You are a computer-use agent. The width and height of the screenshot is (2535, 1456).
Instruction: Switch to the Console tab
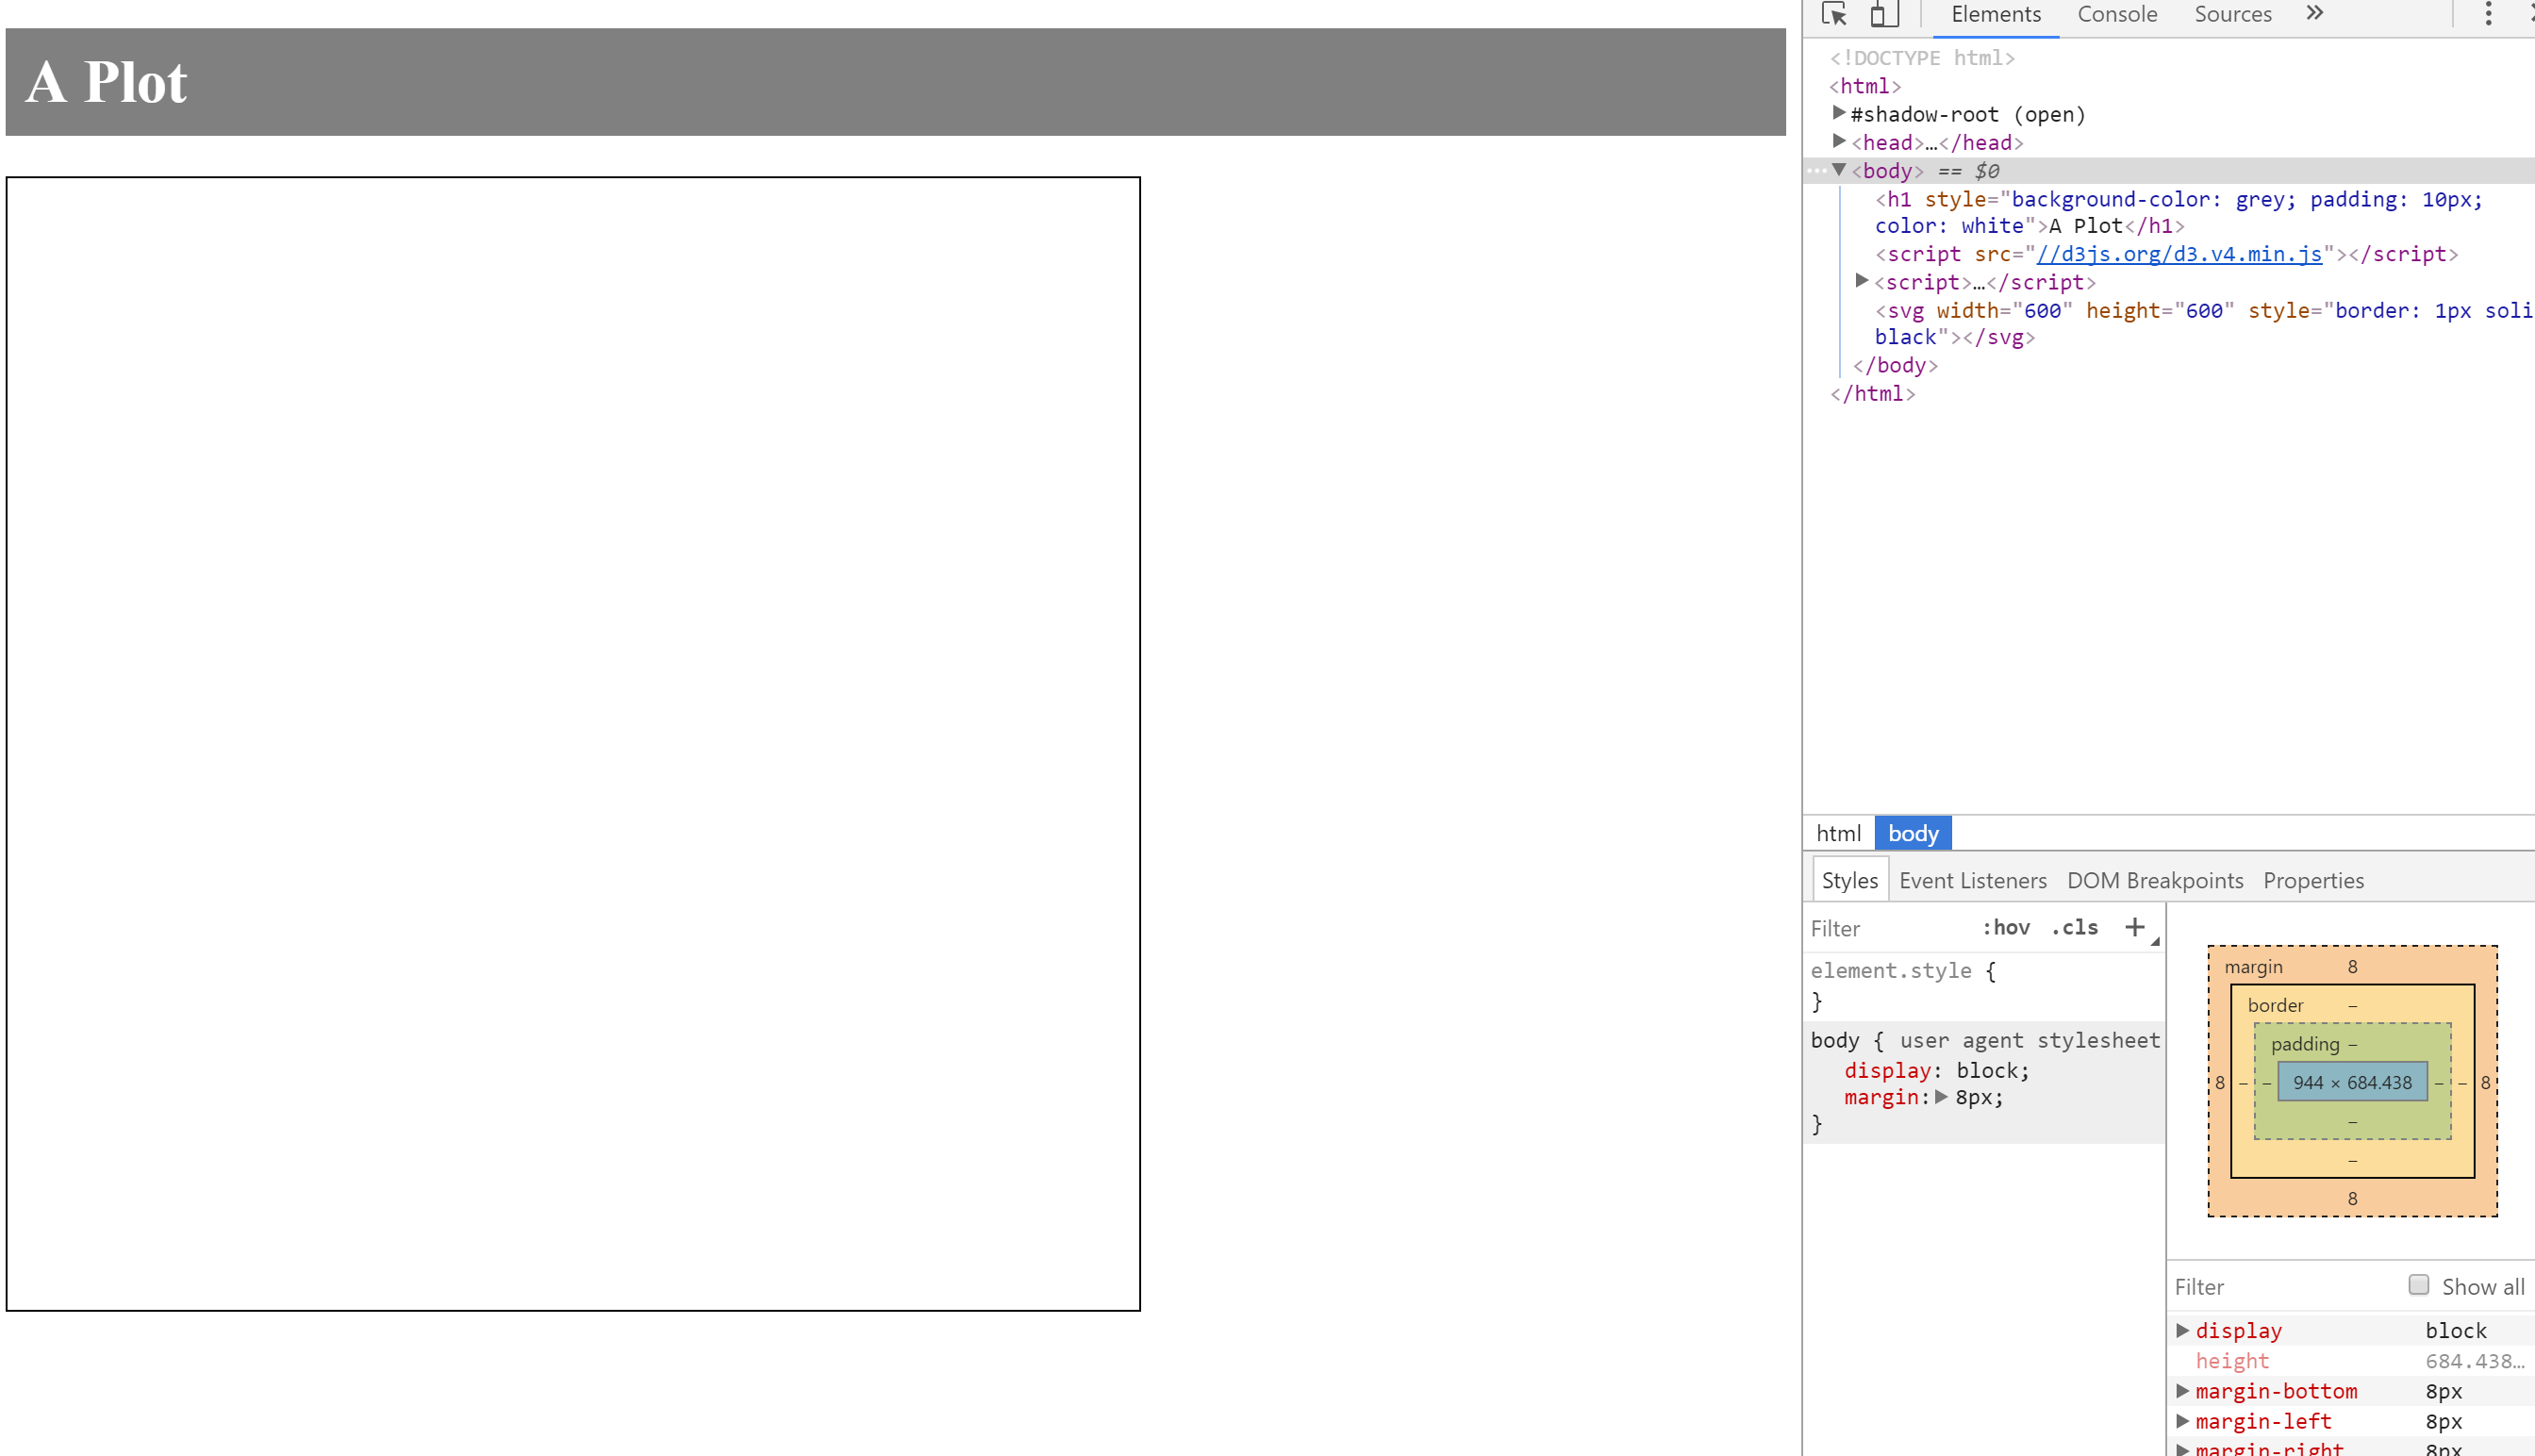[x=2116, y=14]
